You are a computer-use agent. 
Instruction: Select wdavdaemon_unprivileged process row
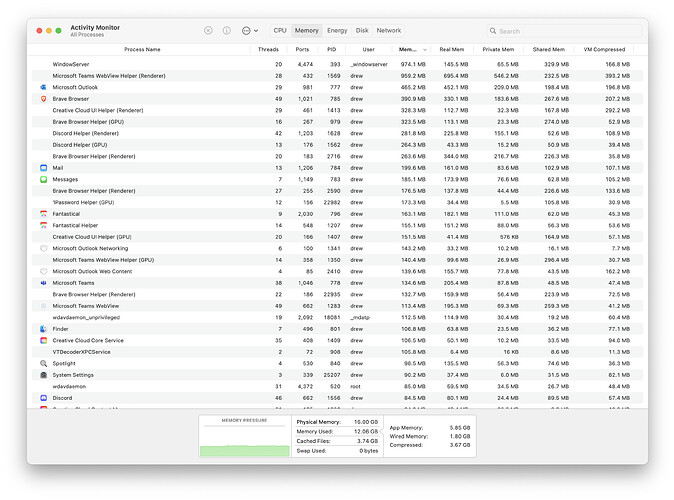[x=337, y=317]
